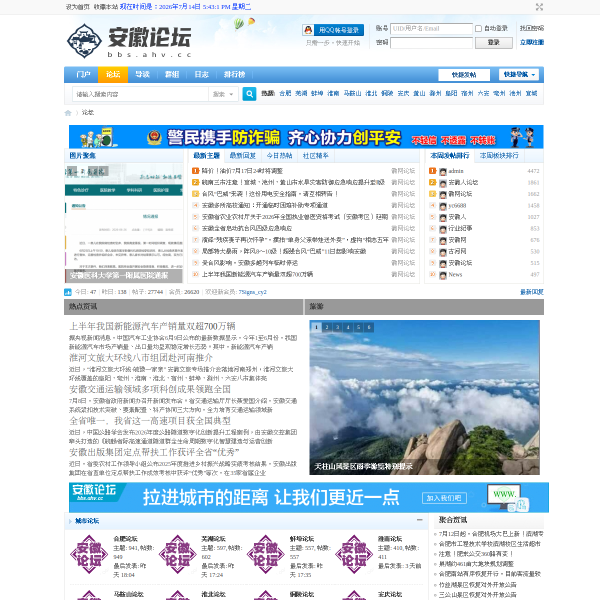The height and width of the screenshot is (600, 600).
Task: Click the login button
Action: (x=494, y=42)
